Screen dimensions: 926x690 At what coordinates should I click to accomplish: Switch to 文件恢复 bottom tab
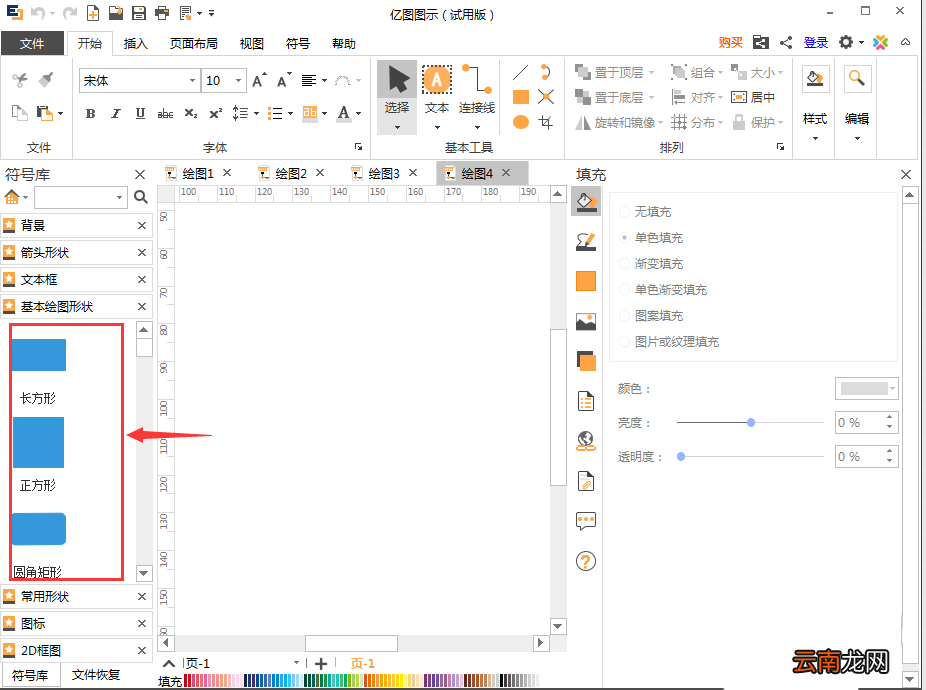96,675
